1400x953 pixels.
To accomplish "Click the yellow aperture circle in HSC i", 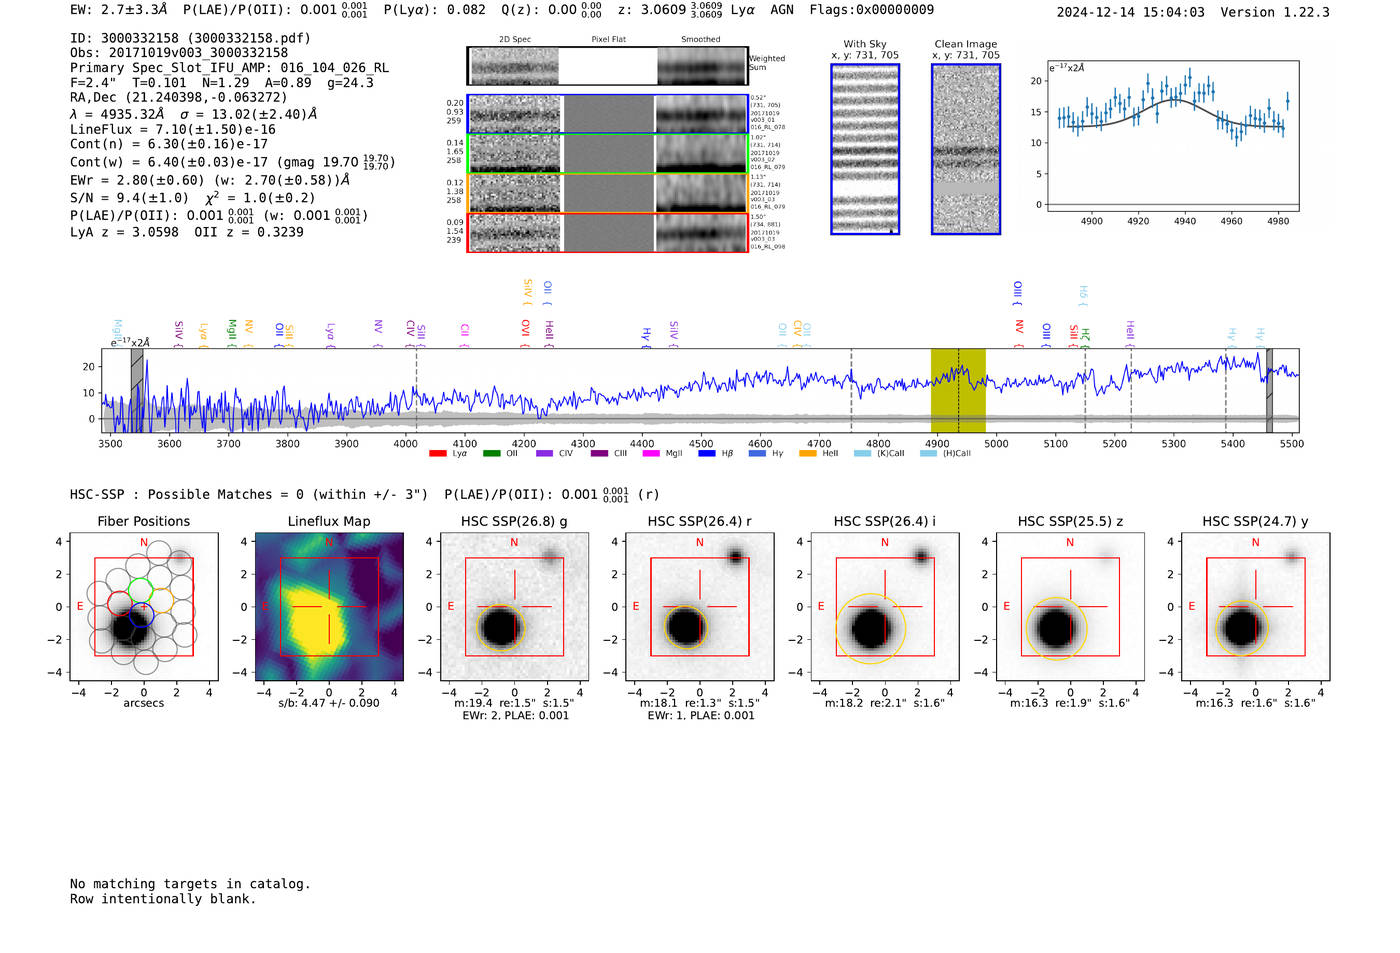I will 870,628.
